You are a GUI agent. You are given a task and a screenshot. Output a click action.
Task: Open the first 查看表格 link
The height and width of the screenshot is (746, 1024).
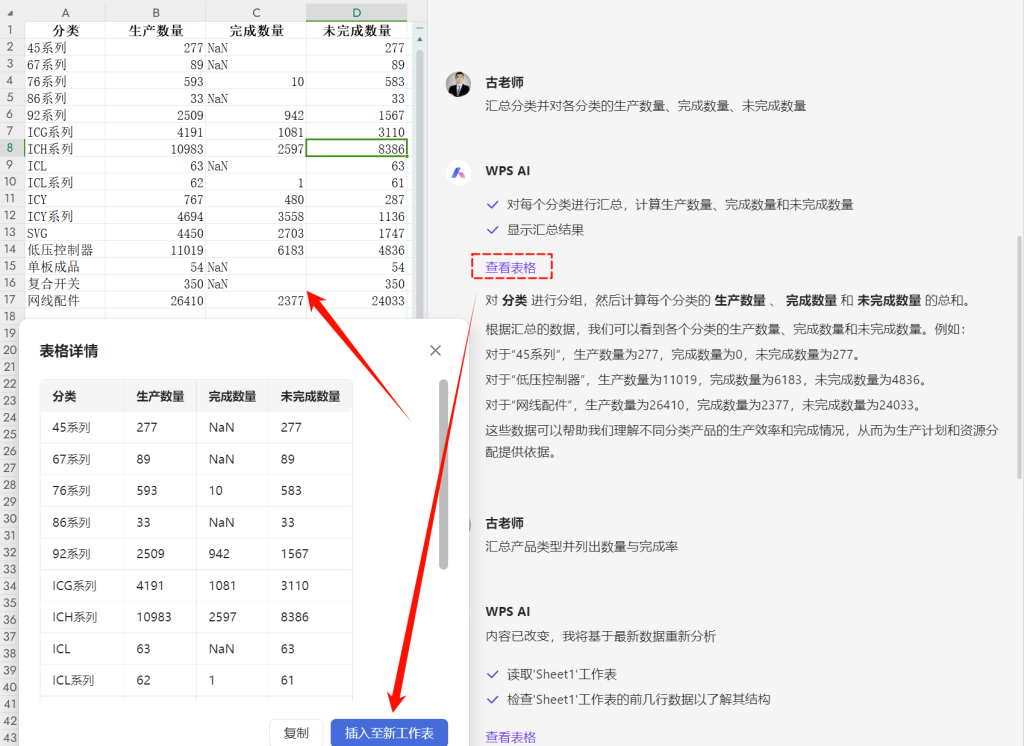pyautogui.click(x=511, y=267)
